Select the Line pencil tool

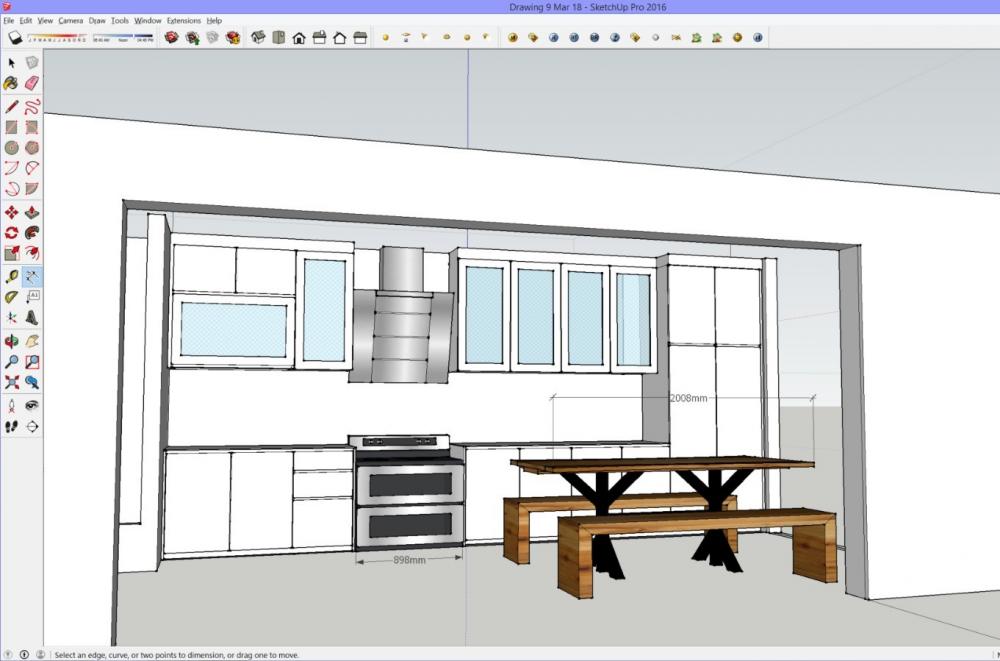click(x=11, y=106)
